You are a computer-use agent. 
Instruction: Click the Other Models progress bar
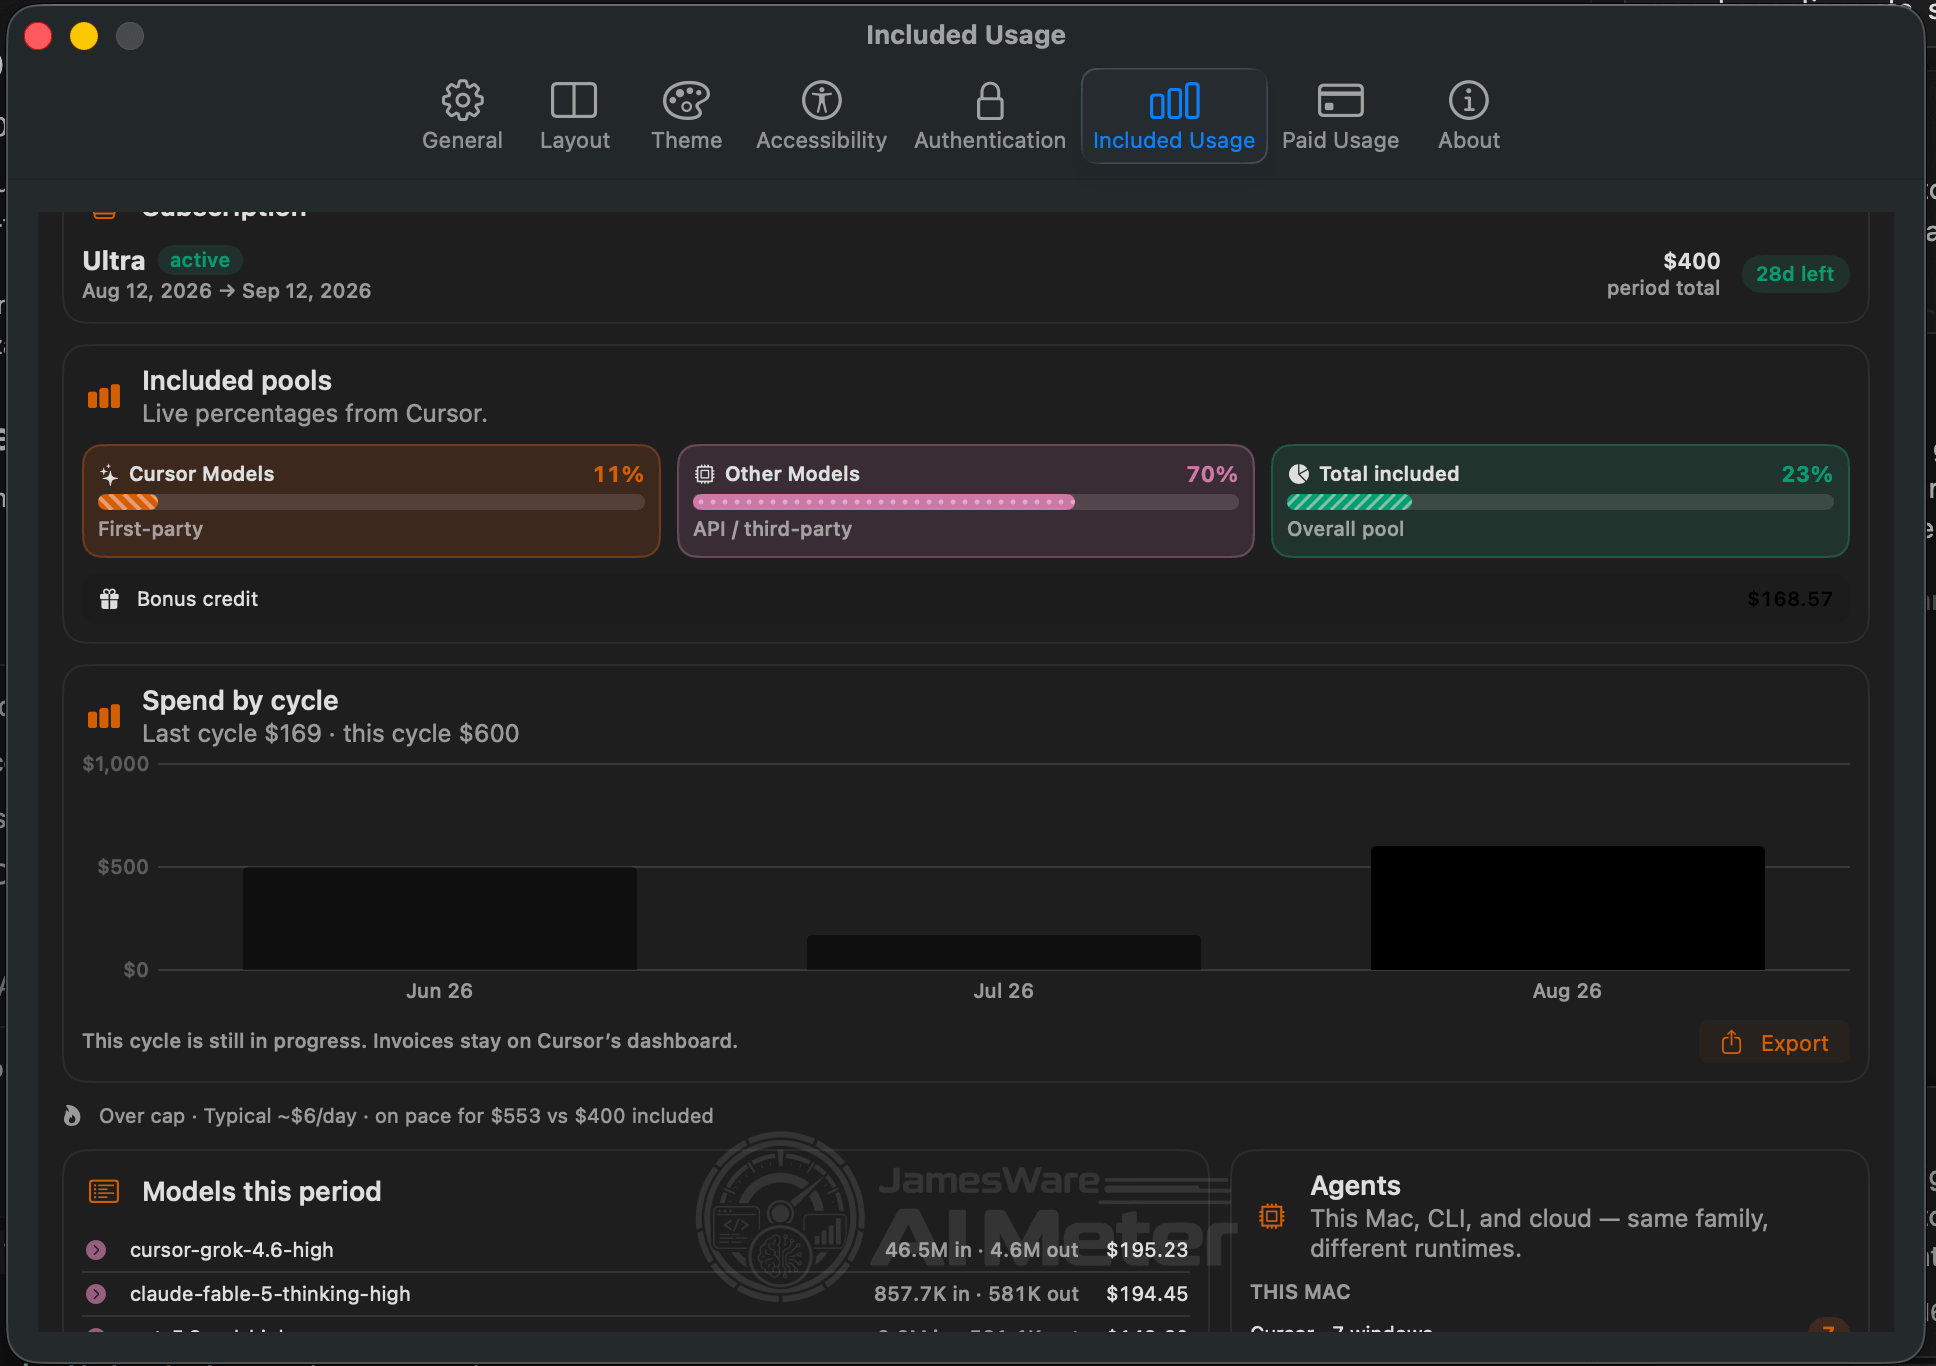pyautogui.click(x=965, y=502)
